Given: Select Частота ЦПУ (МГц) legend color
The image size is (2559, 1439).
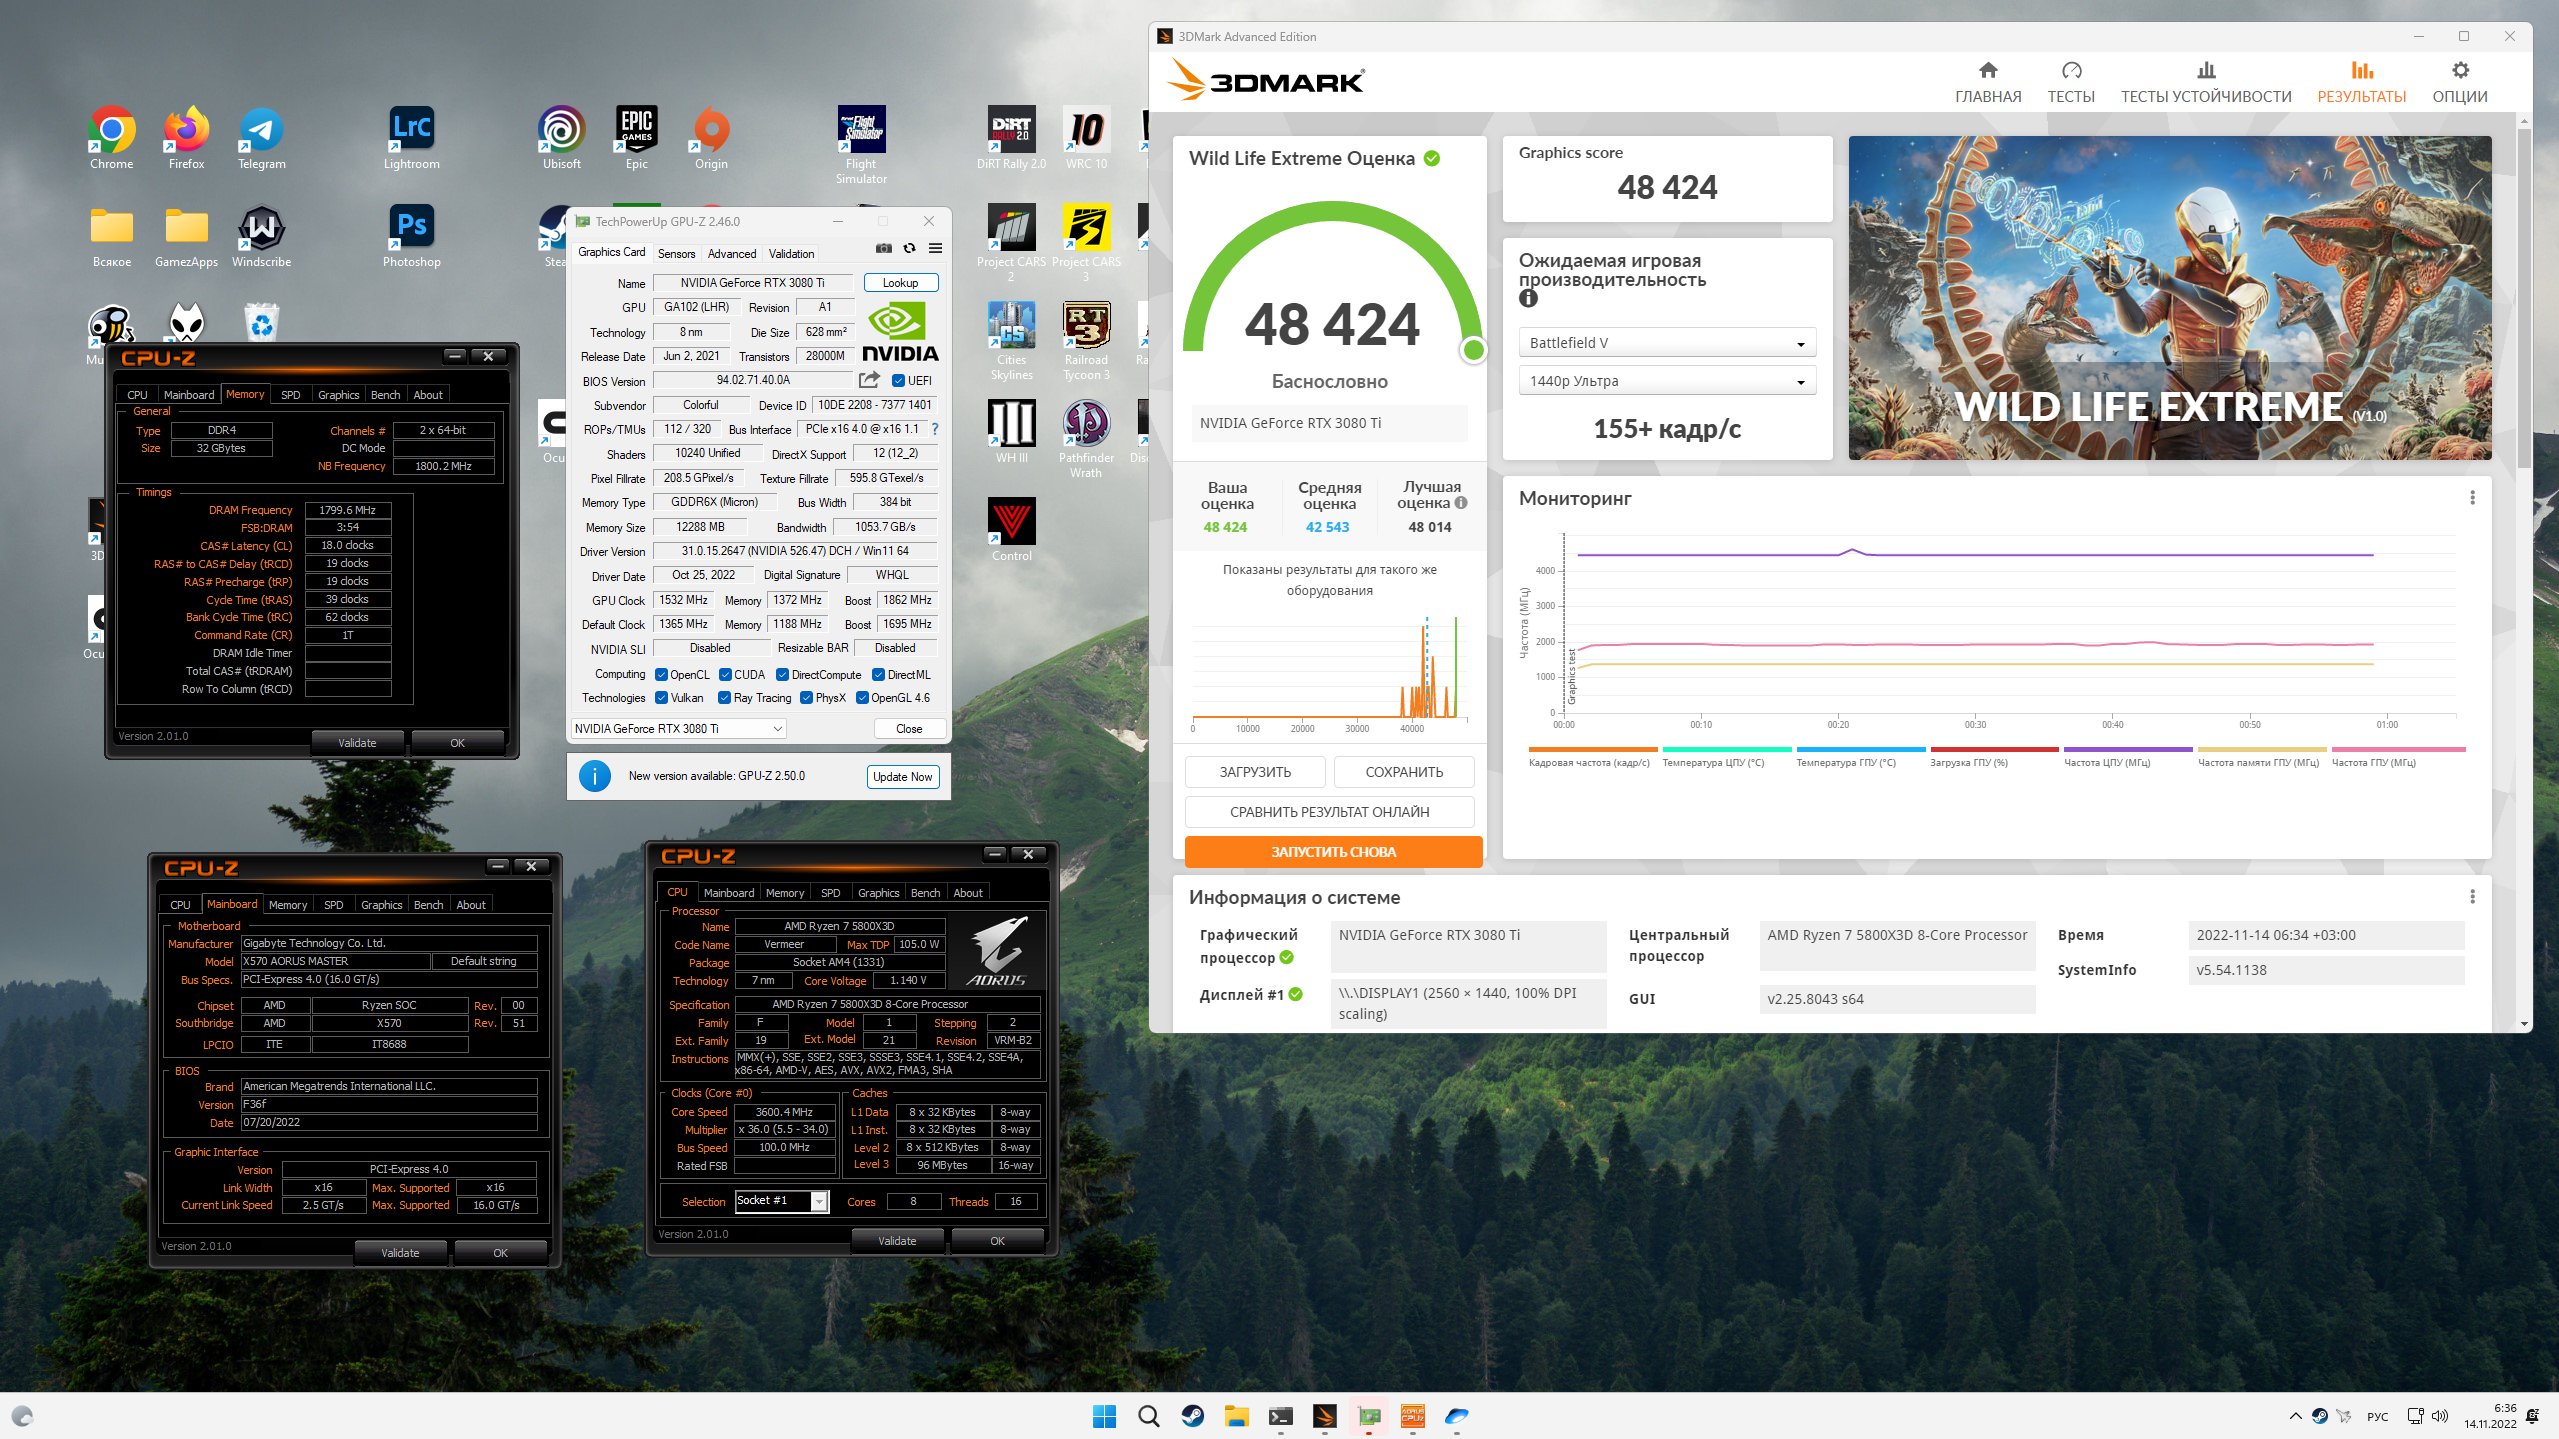Looking at the screenshot, I should [x=2128, y=749].
